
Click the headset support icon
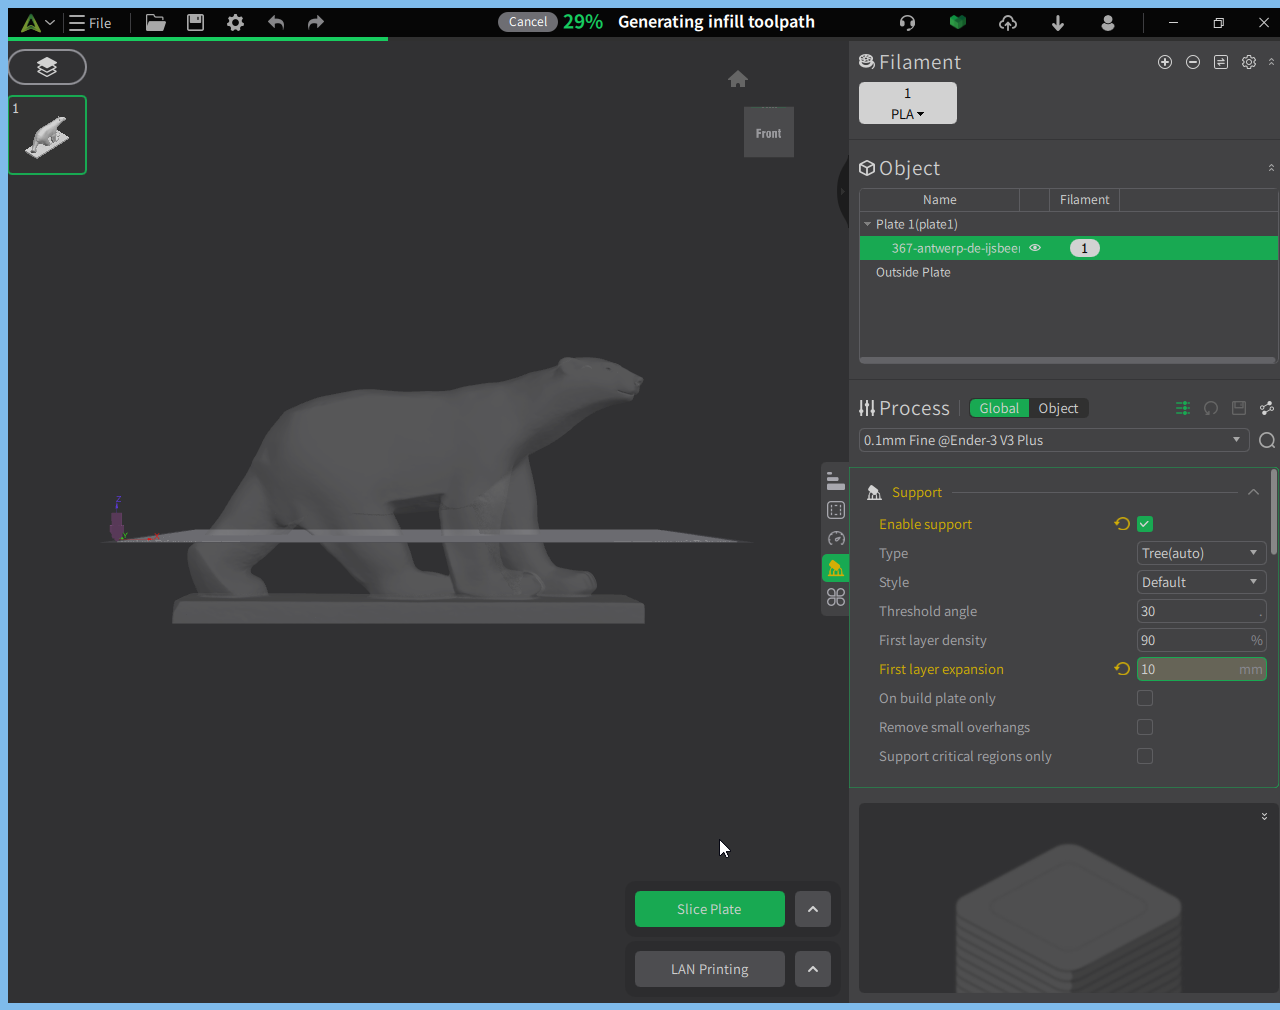click(x=907, y=22)
